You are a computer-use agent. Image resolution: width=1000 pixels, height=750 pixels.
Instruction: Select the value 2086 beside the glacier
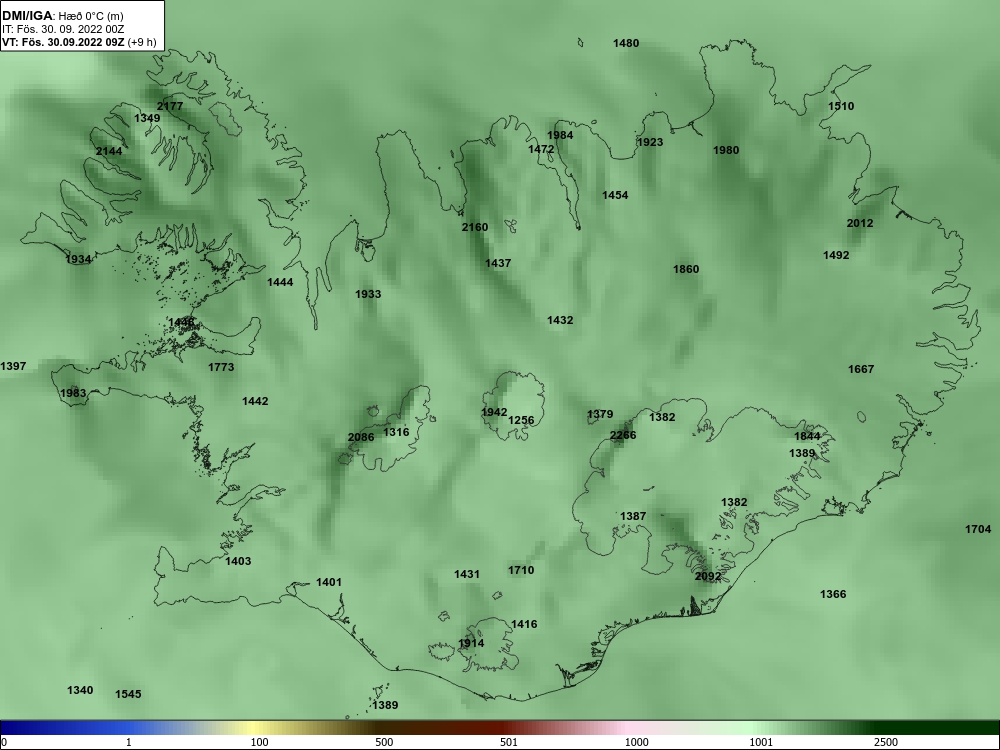[361, 438]
